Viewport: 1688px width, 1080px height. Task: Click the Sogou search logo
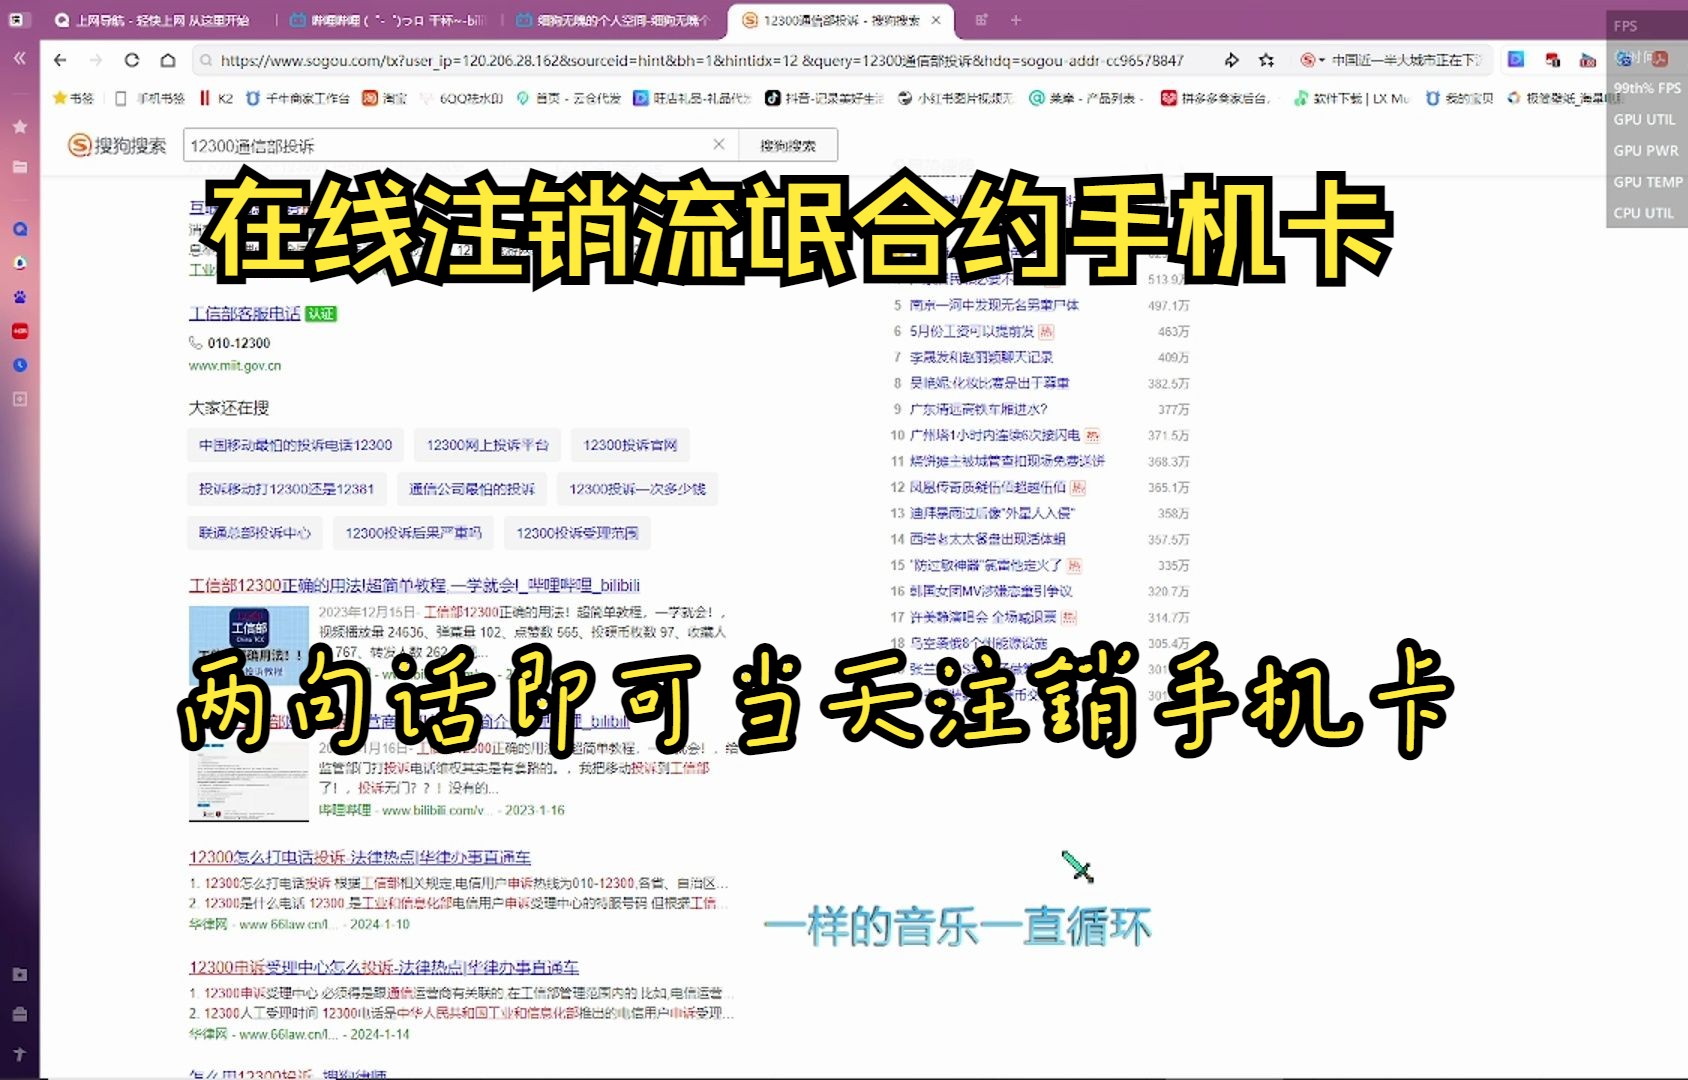click(117, 146)
